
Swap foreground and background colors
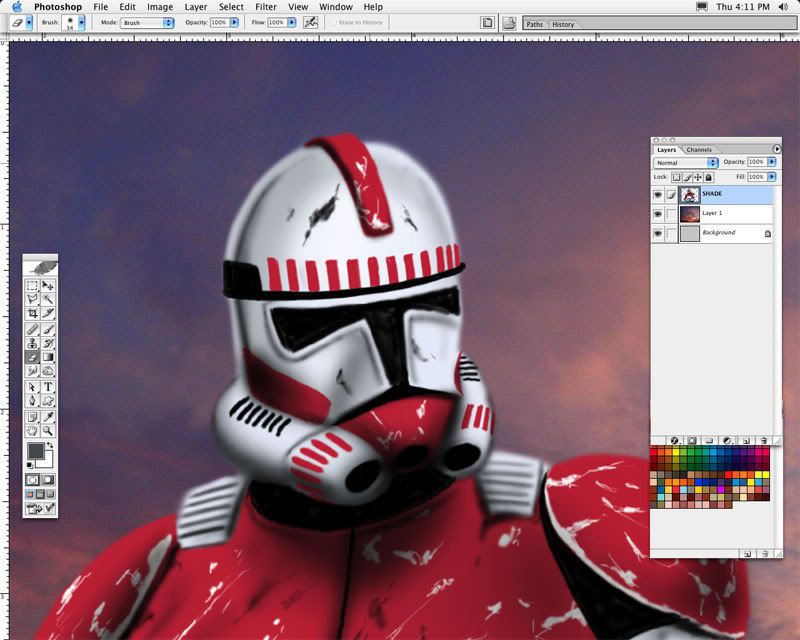(50, 446)
